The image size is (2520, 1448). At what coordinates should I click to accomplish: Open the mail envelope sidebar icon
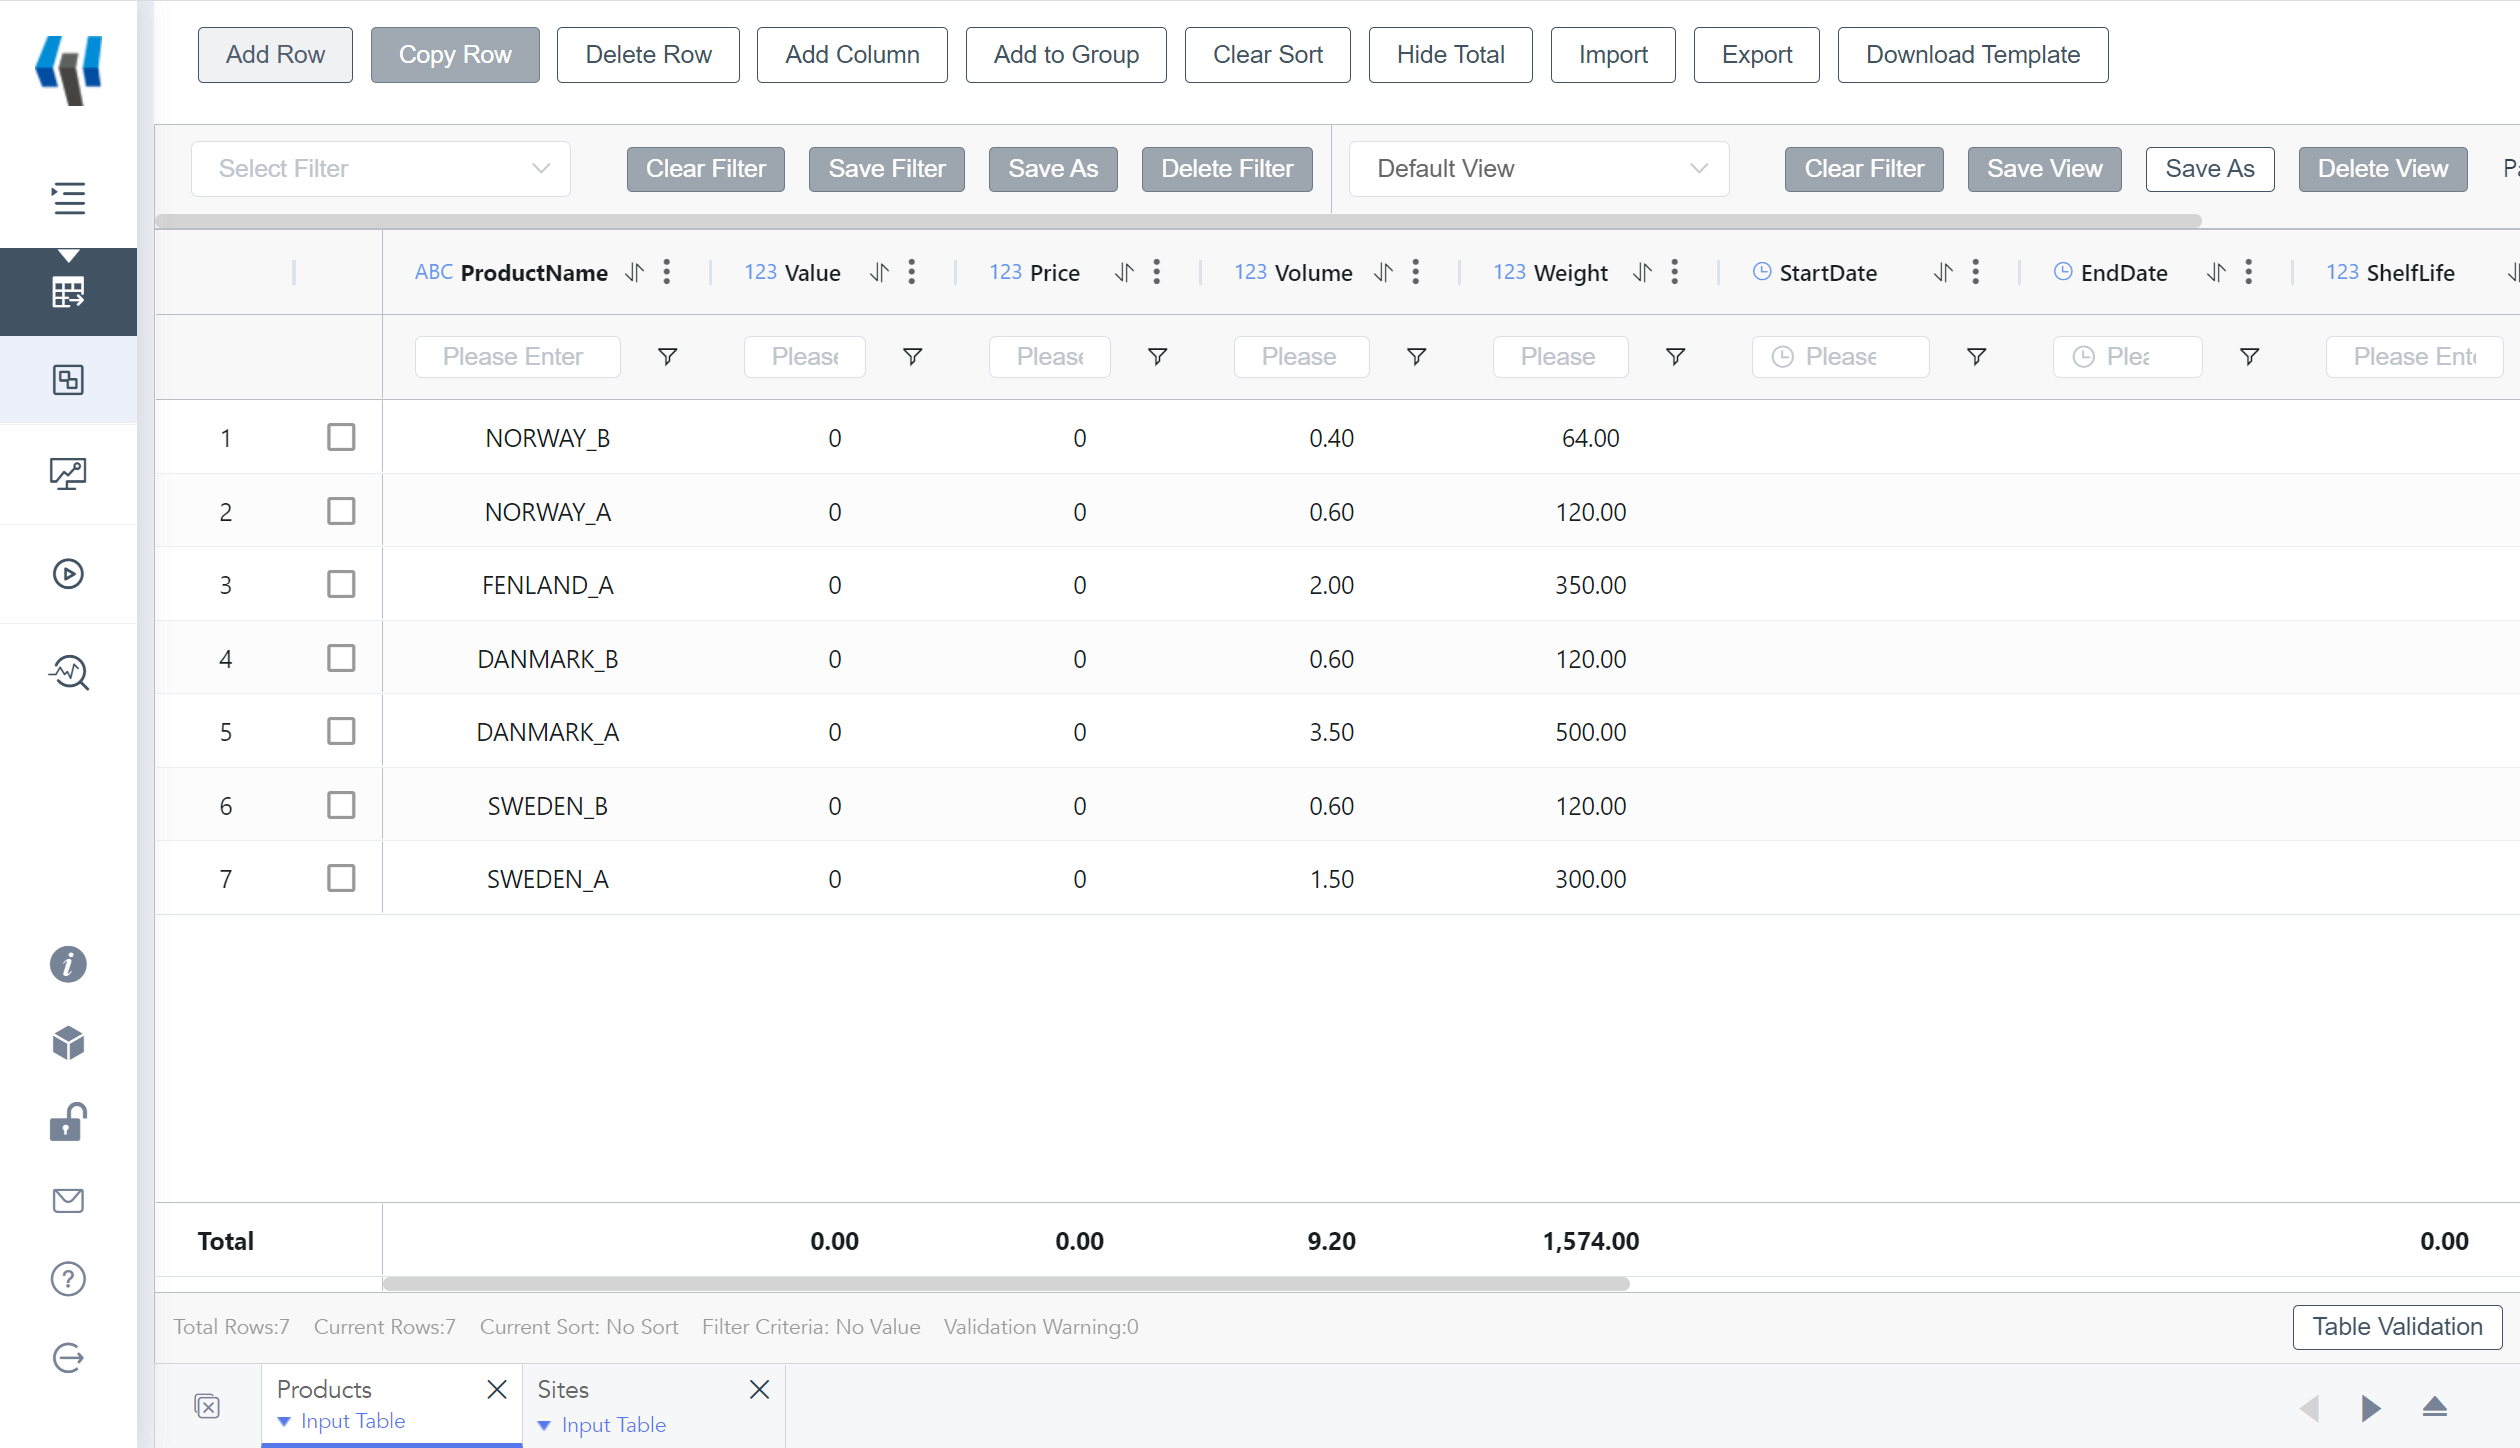[x=68, y=1200]
